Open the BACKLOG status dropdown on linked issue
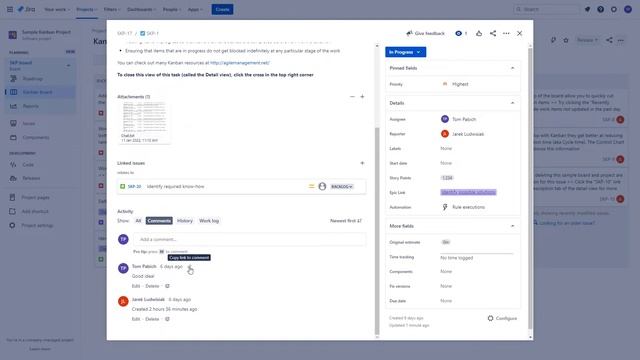 342,187
